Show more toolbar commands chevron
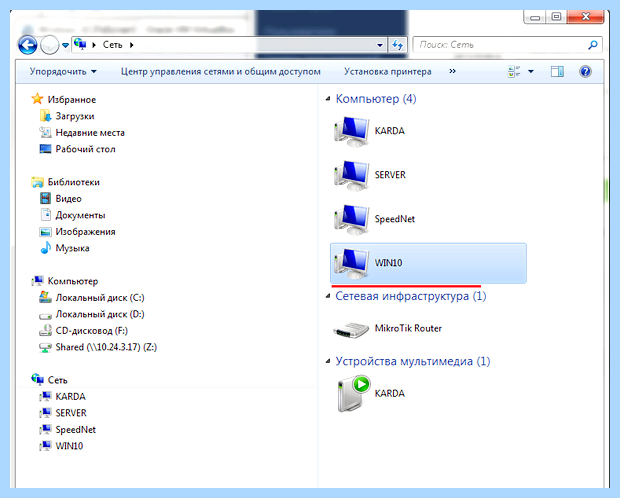 [x=452, y=71]
